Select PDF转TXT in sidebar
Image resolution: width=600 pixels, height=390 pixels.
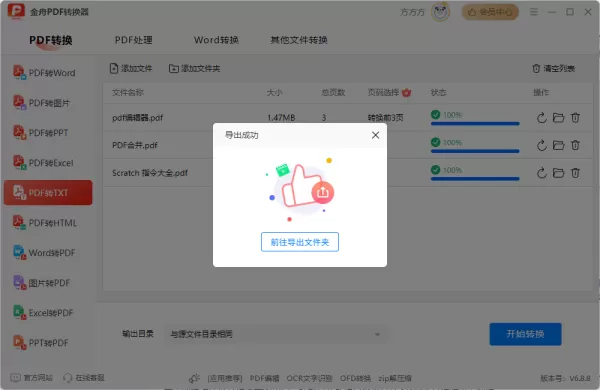click(48, 193)
